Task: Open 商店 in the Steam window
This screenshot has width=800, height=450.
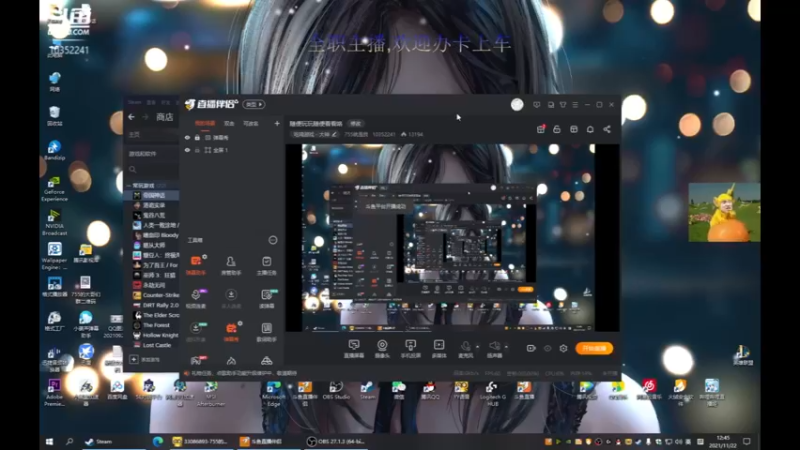Action: [164, 117]
